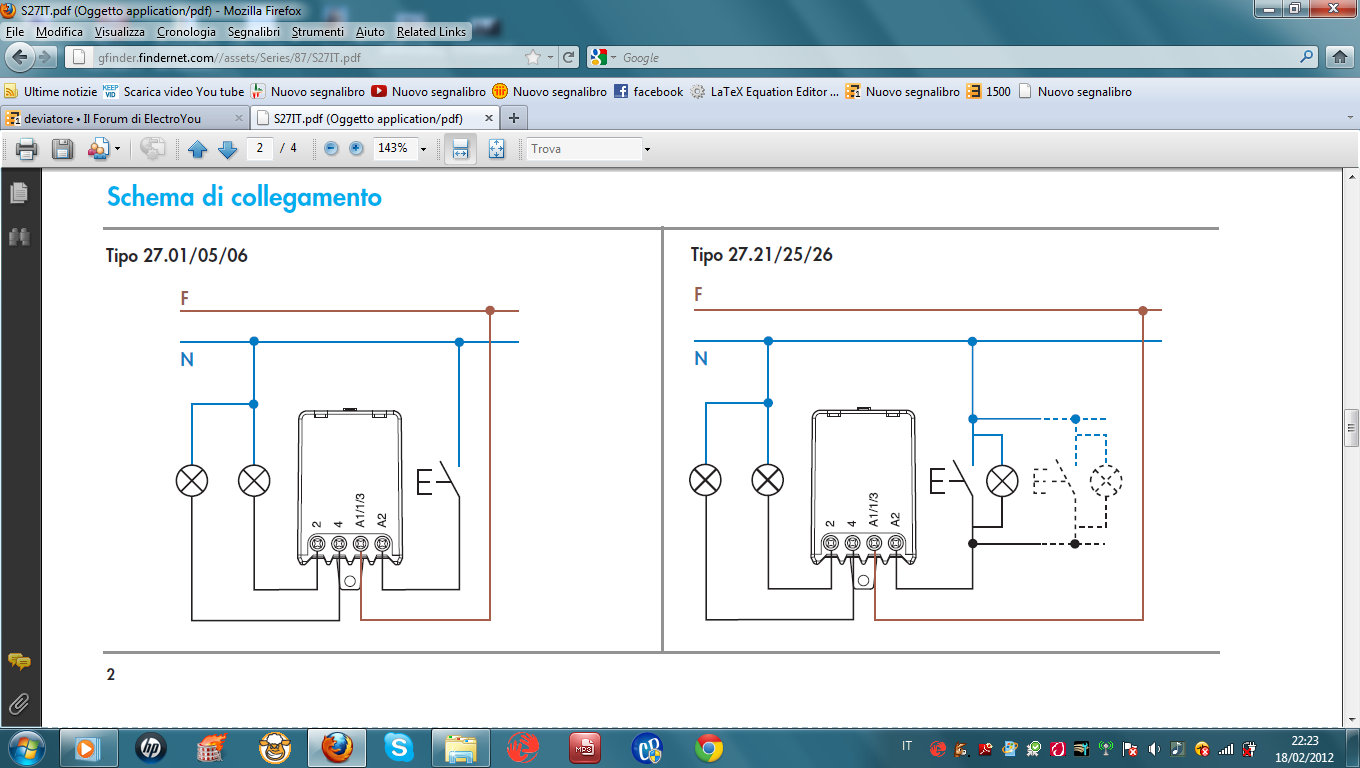Open the Segnalibri menu

point(252,32)
